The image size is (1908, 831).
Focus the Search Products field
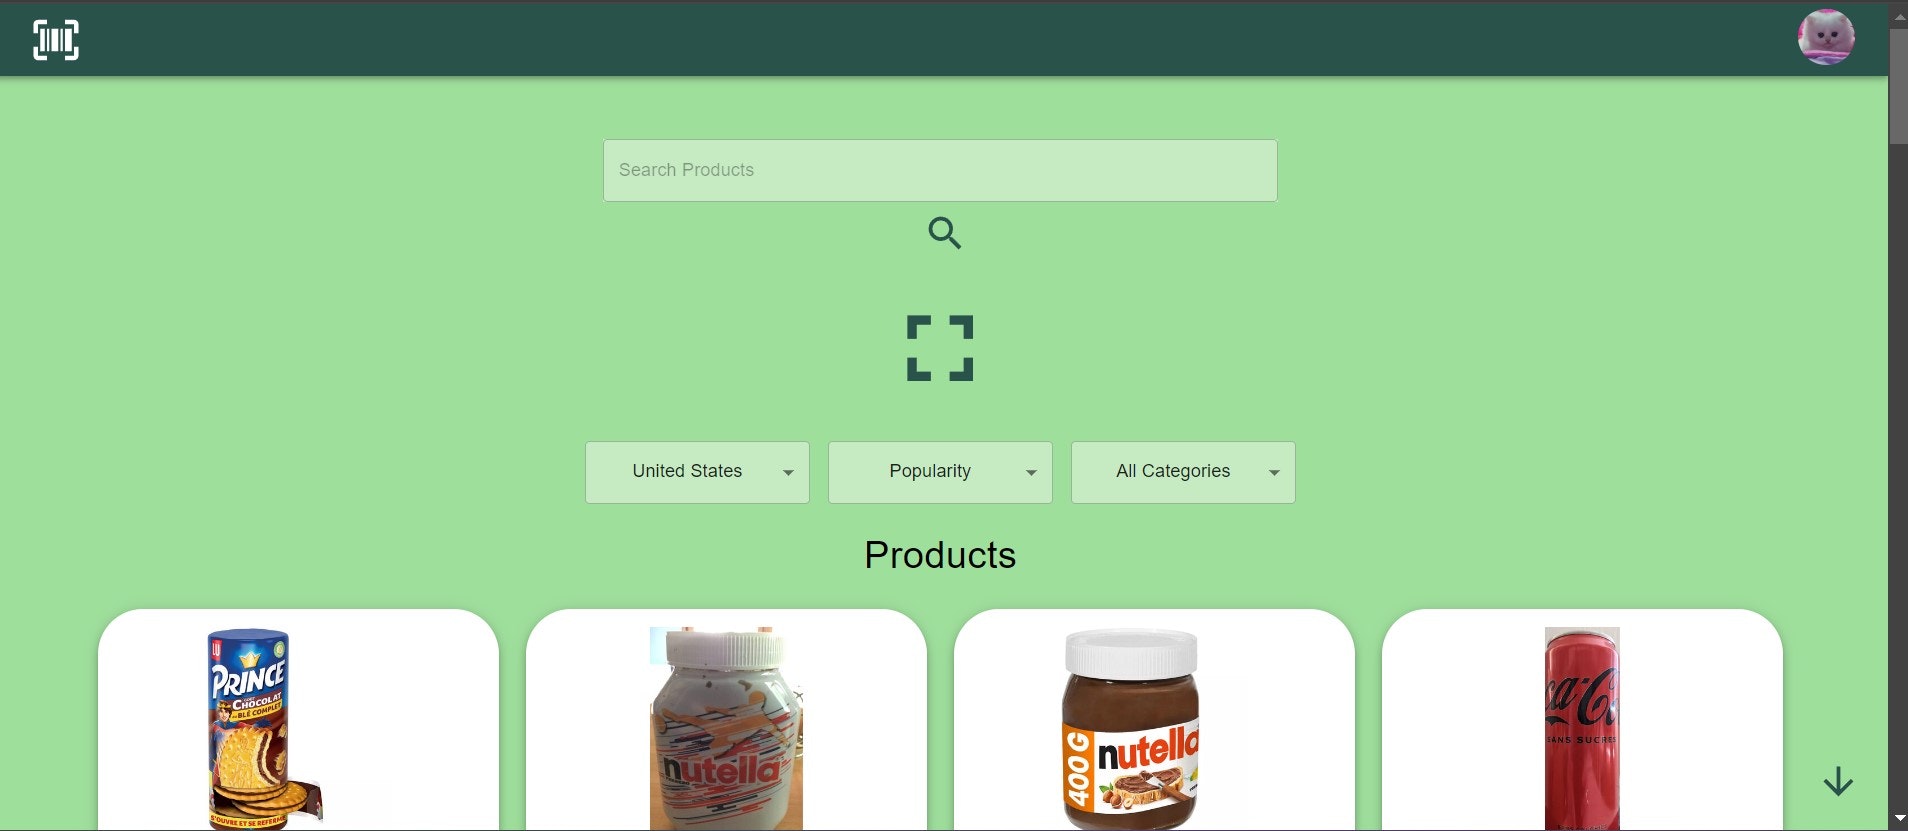point(940,170)
